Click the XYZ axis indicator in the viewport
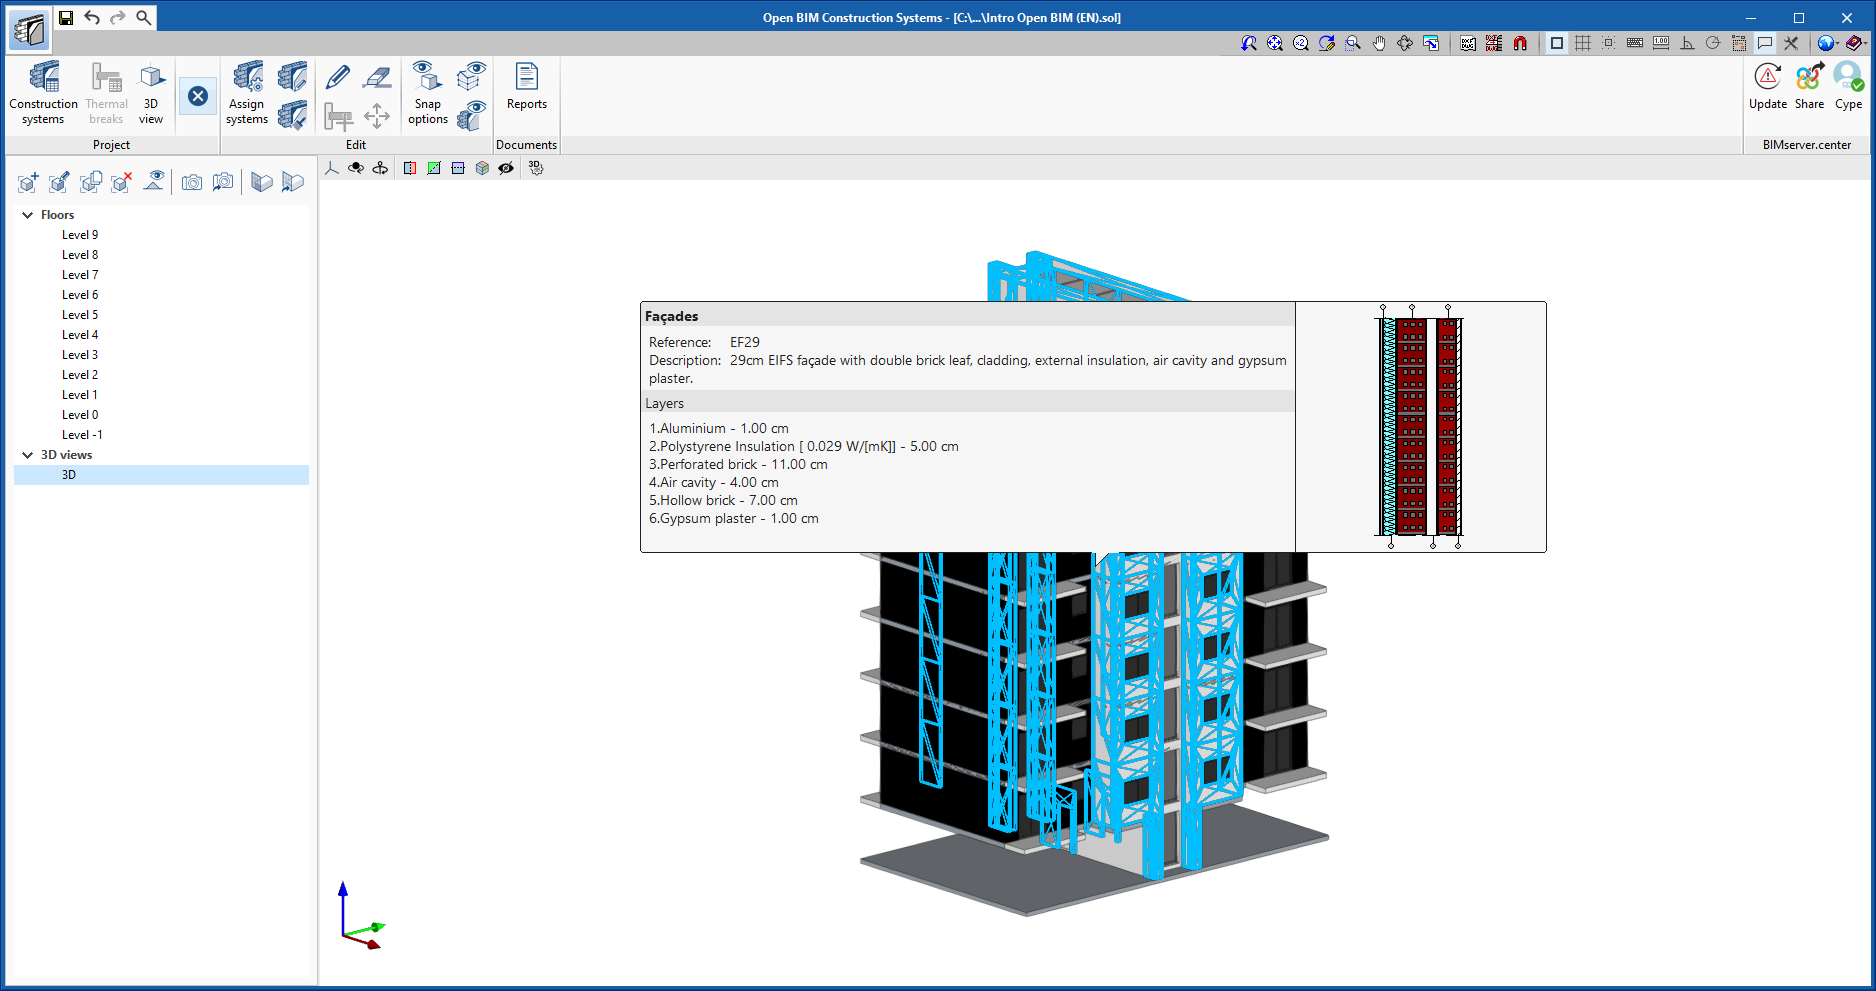The image size is (1876, 991). (x=361, y=916)
